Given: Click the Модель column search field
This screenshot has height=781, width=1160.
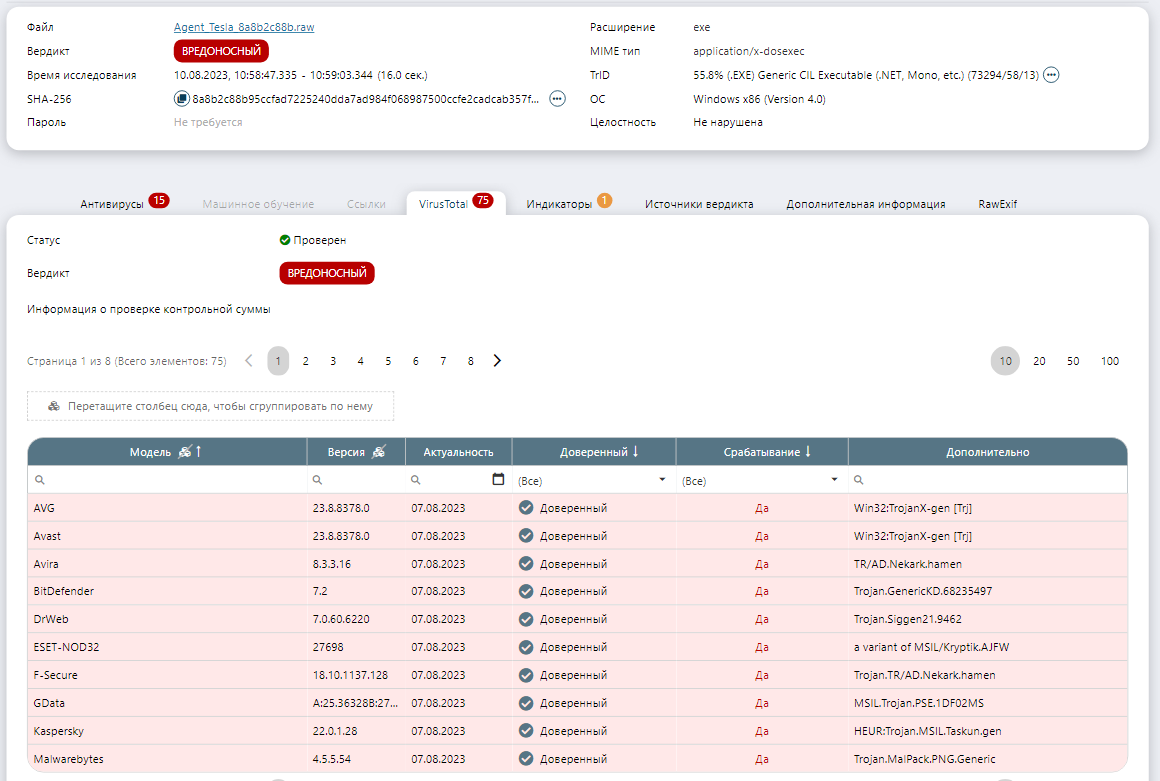Looking at the screenshot, I should [x=172, y=481].
